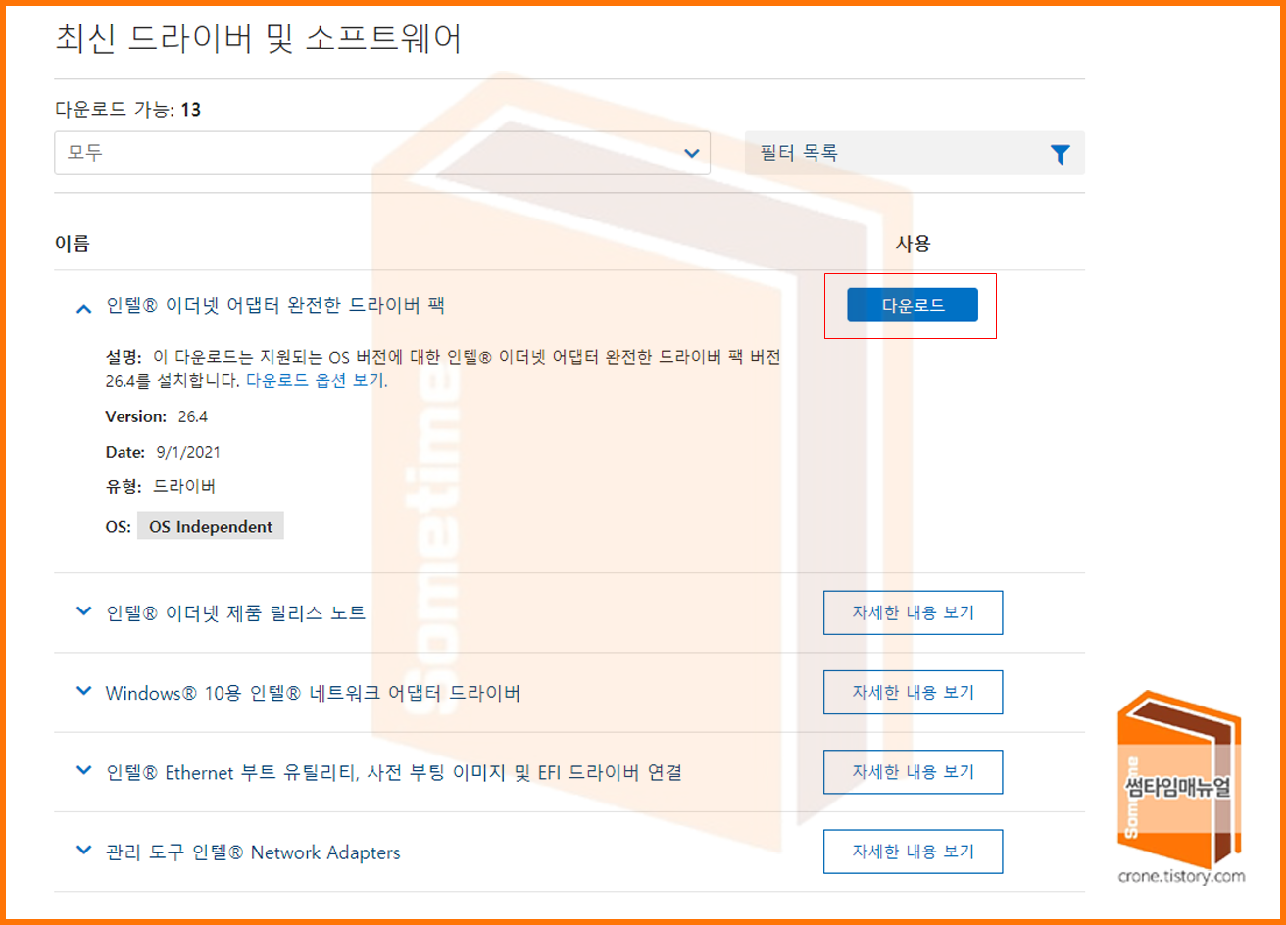Click the 이름 column header
The image size is (1286, 925).
pos(72,243)
